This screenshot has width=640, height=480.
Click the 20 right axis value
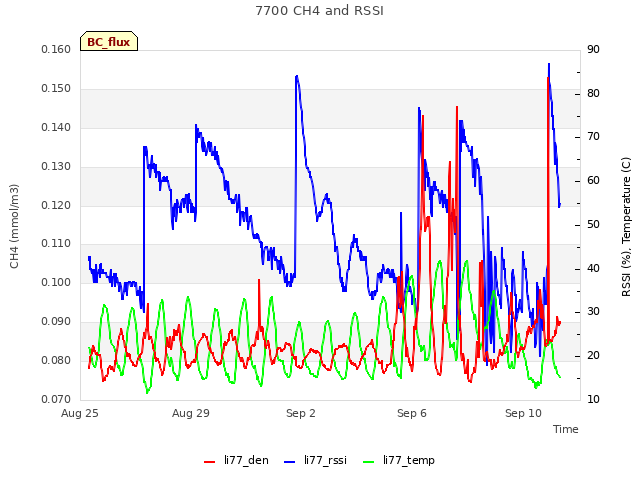[593, 355]
